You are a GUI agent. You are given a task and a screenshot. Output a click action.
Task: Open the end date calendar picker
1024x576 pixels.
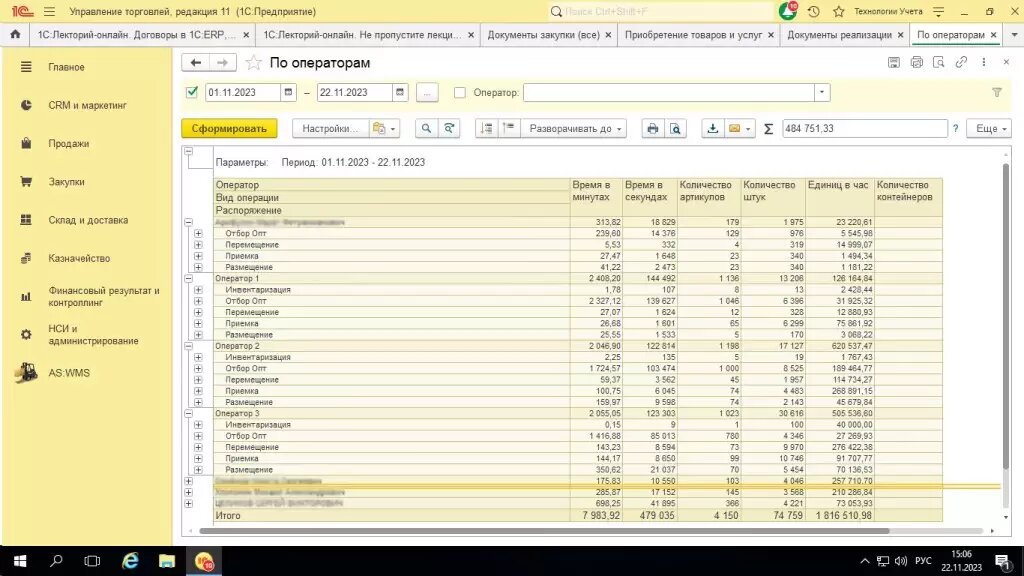(x=400, y=93)
